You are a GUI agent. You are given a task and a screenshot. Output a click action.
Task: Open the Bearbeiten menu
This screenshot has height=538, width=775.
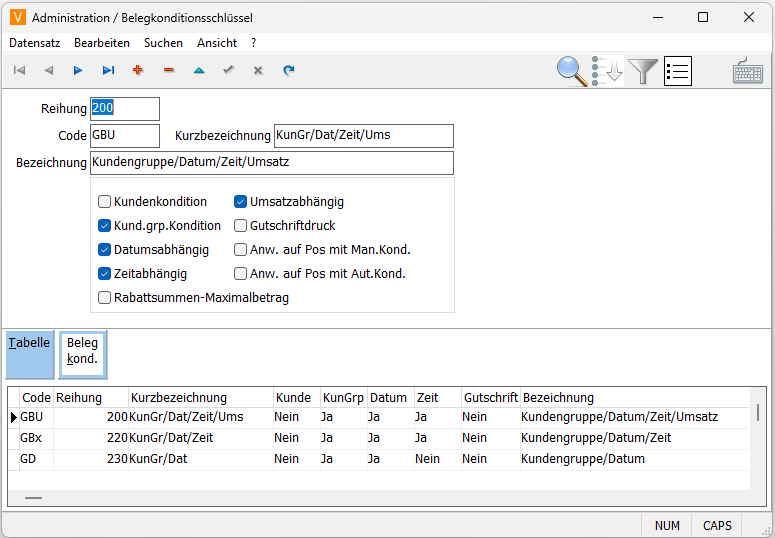tap(102, 43)
